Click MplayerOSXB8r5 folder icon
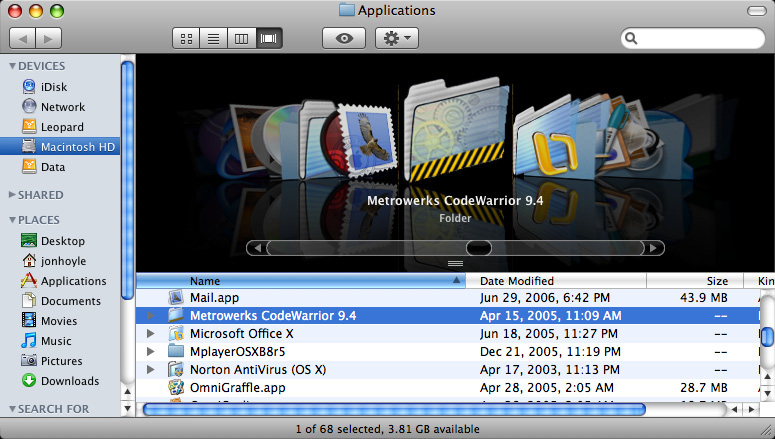 tap(176, 351)
